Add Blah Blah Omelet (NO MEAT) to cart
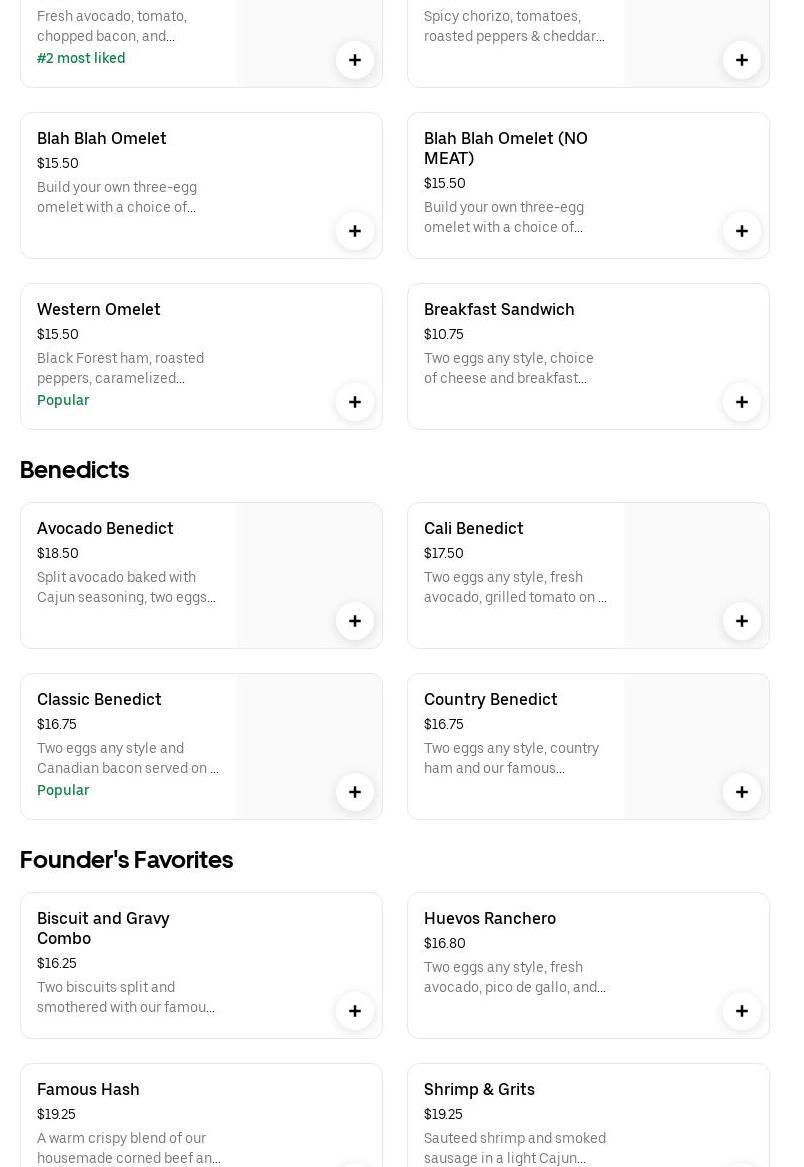Image resolution: width=804 pixels, height=1167 pixels. click(742, 231)
